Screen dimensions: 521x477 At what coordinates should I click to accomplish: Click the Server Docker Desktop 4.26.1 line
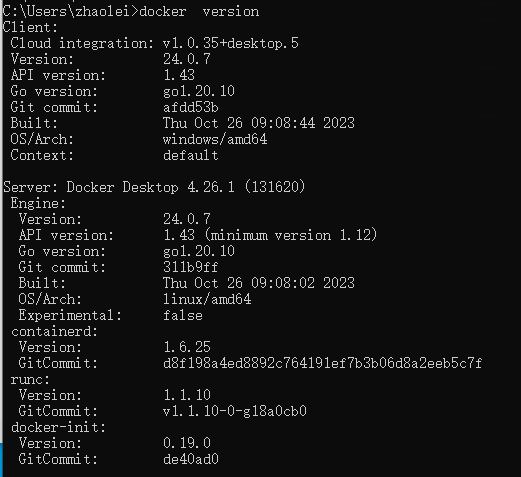(154, 187)
